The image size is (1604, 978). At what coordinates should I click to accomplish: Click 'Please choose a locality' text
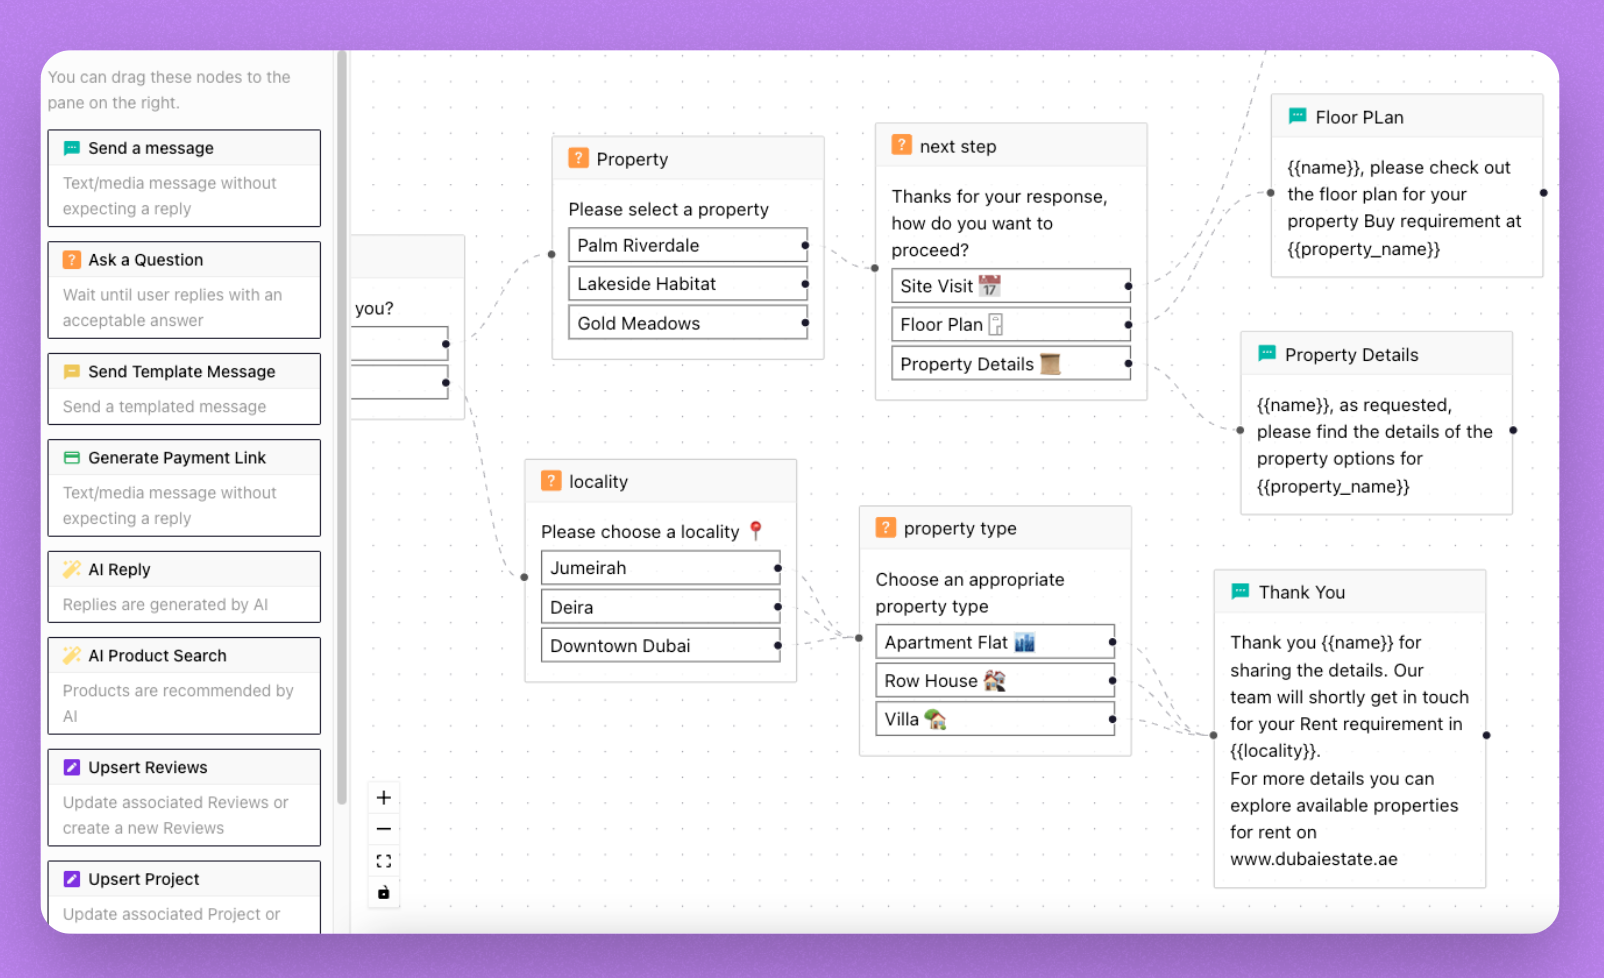pyautogui.click(x=640, y=532)
